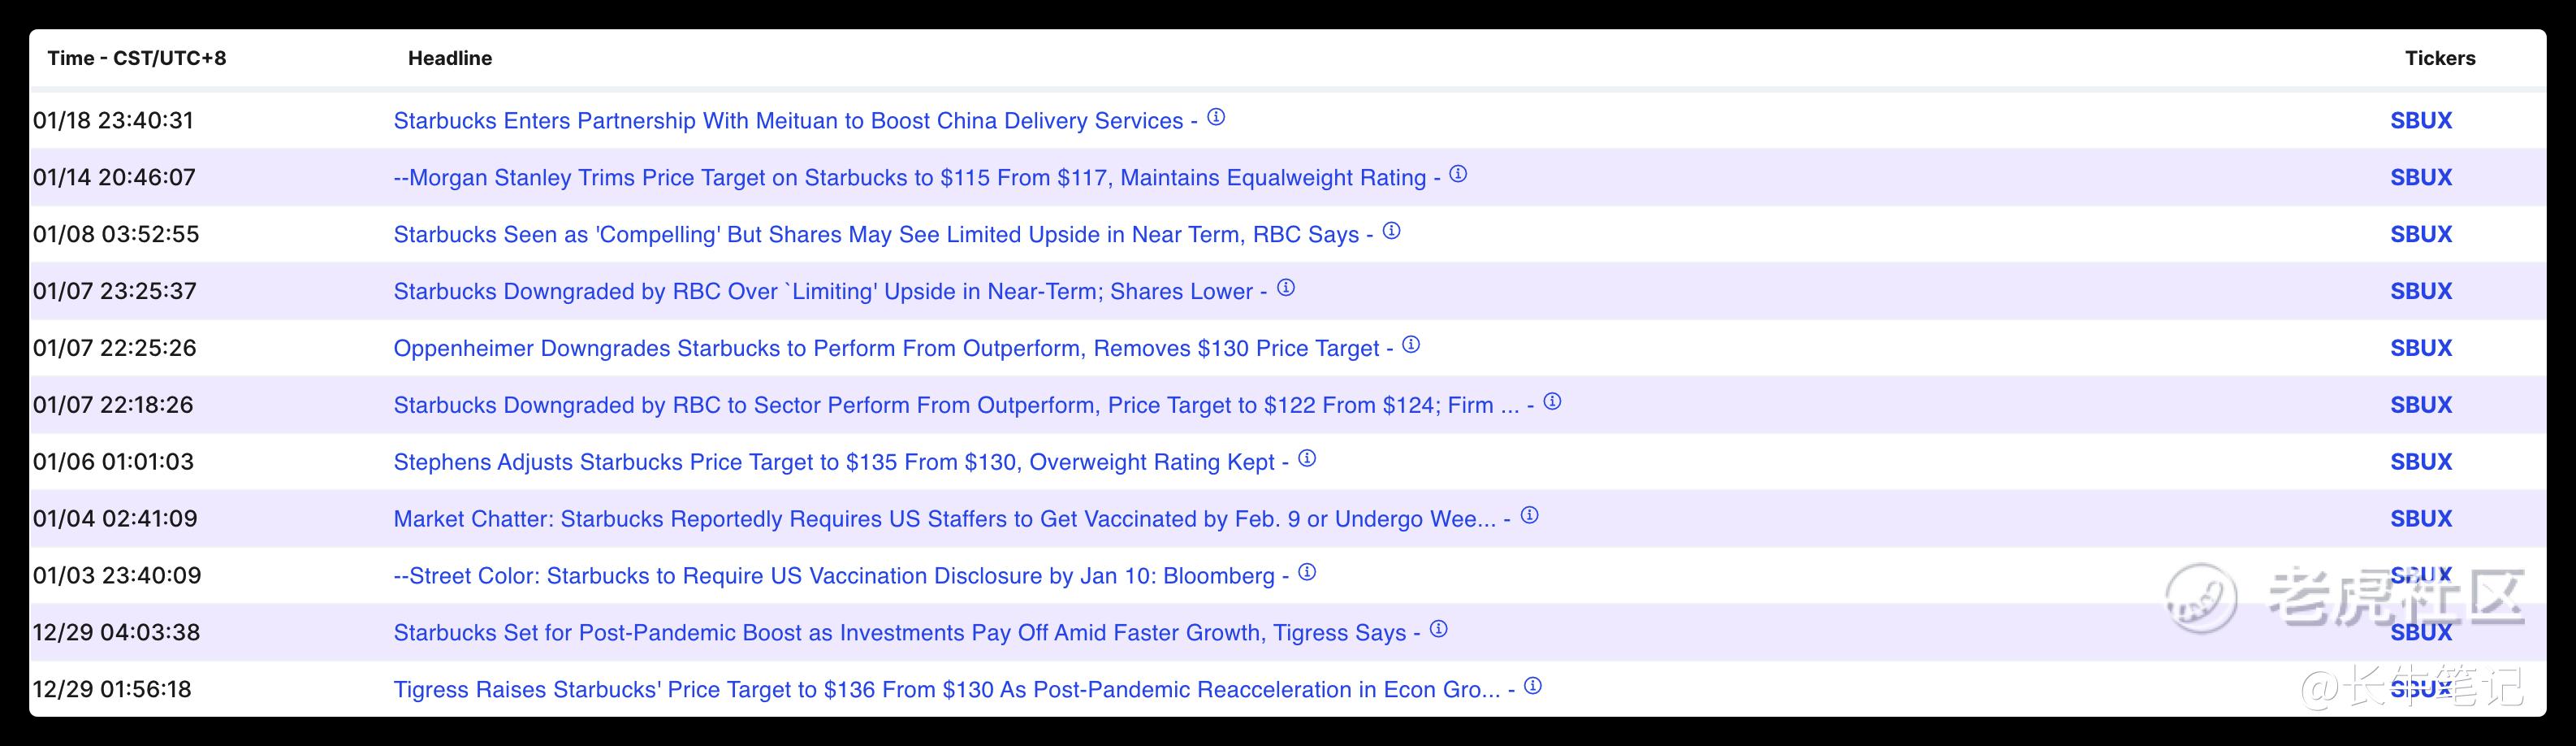Viewport: 2576px width, 746px height.
Task: Click info icon next to RBC 'Compelling' headline
Action: (x=1391, y=231)
